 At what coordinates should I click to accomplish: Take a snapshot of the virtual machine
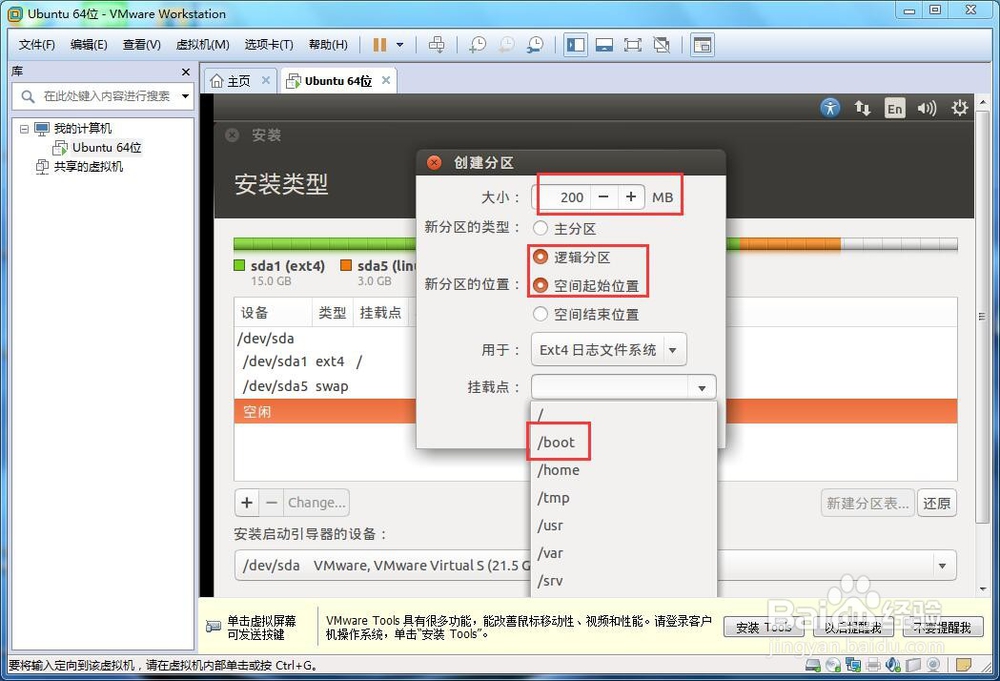tap(477, 45)
